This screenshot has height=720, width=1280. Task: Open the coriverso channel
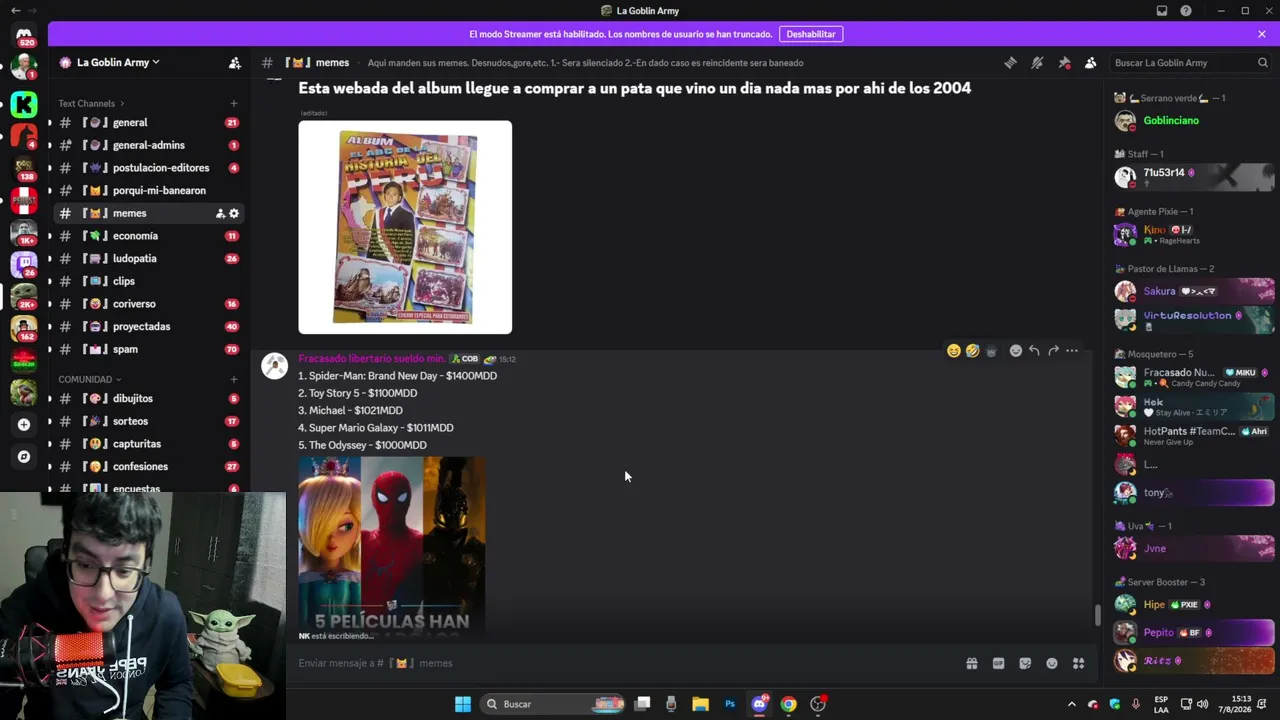[148, 304]
